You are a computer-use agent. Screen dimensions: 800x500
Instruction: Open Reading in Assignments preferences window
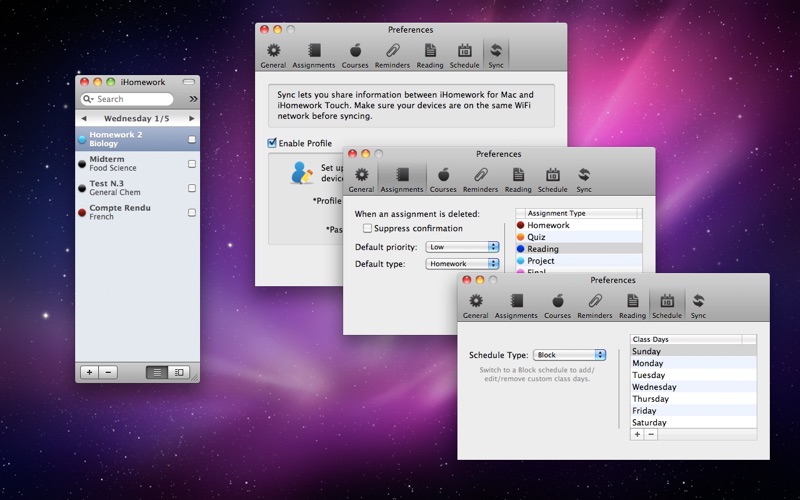(518, 180)
